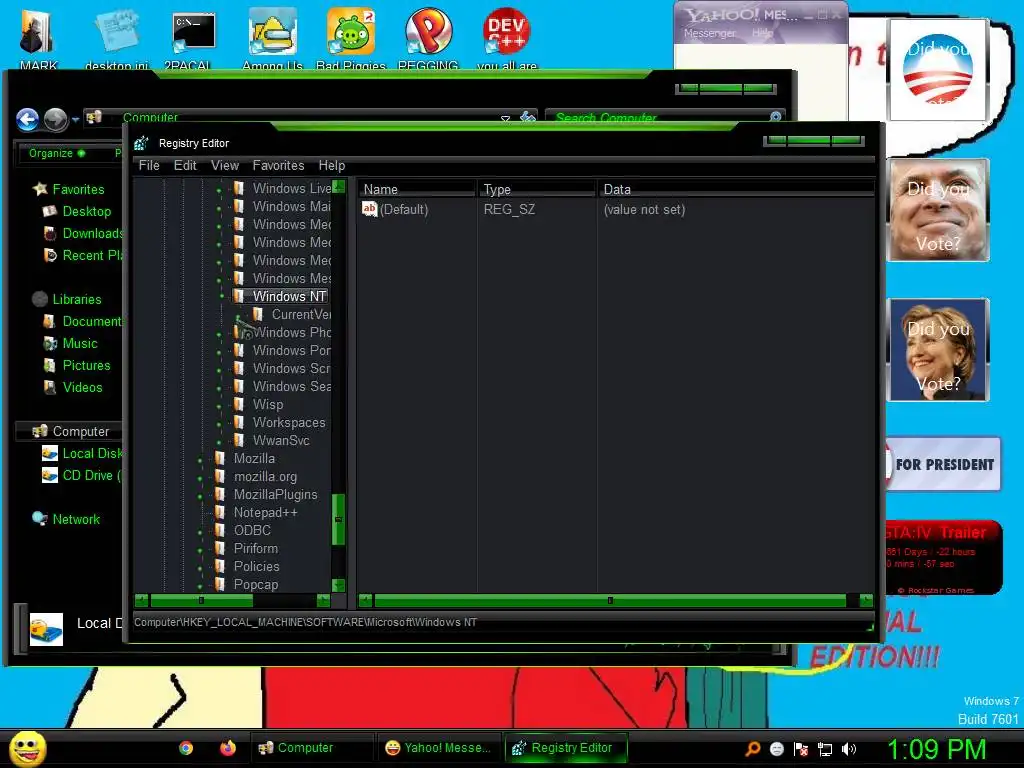
Task: Switch to Computer taskbar button
Action: click(311, 748)
